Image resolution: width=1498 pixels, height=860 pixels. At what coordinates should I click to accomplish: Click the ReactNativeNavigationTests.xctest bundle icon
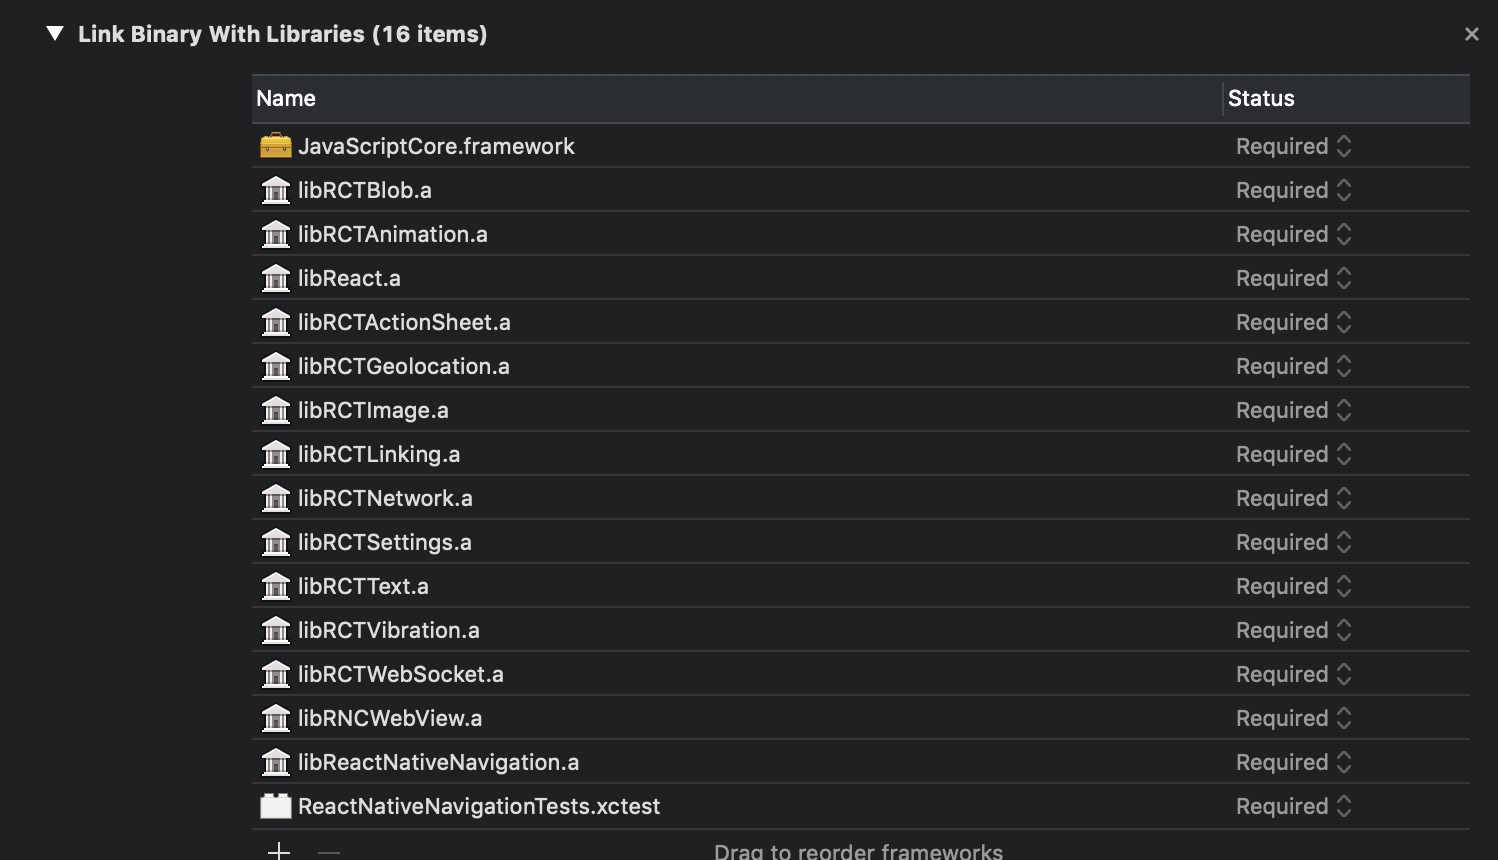pyautogui.click(x=275, y=806)
